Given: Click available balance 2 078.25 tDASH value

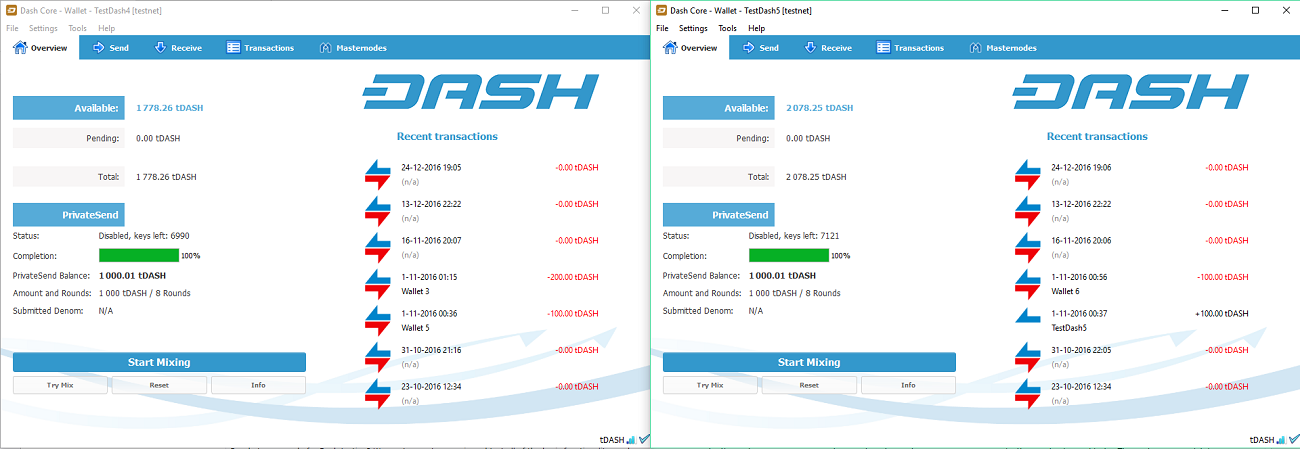Looking at the screenshot, I should pos(819,107).
